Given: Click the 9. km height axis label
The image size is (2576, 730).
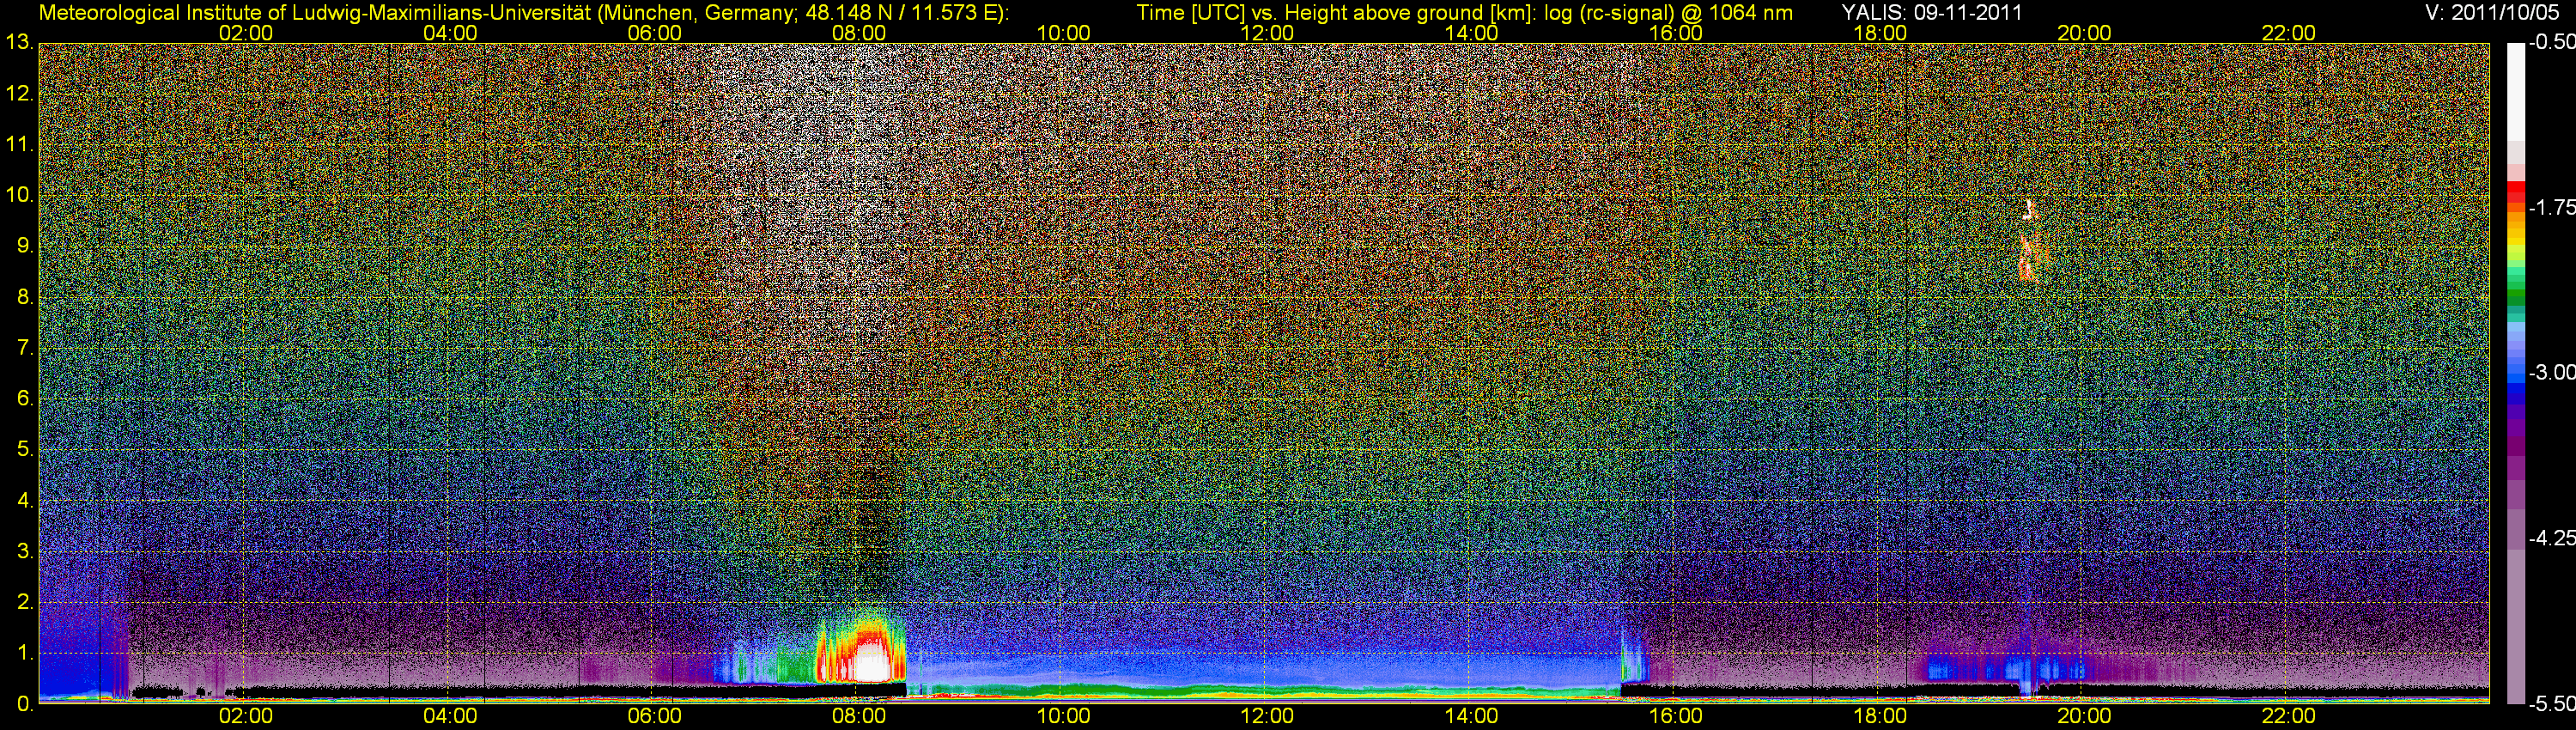Looking at the screenshot, I should click(25, 246).
